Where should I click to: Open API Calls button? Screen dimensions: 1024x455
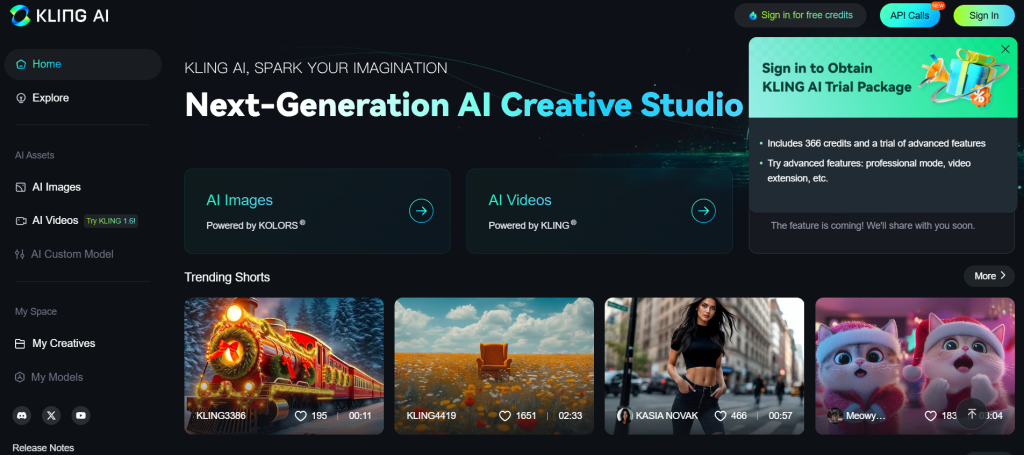[910, 16]
